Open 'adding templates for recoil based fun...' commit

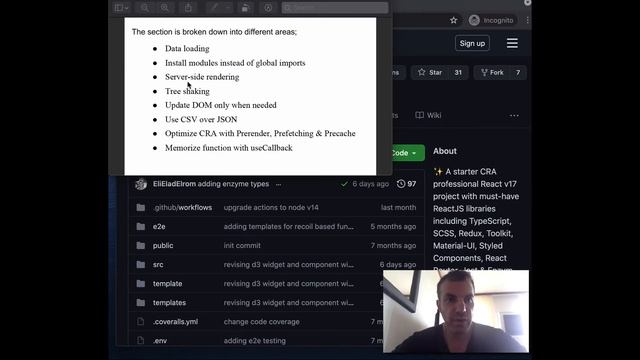coord(289,227)
